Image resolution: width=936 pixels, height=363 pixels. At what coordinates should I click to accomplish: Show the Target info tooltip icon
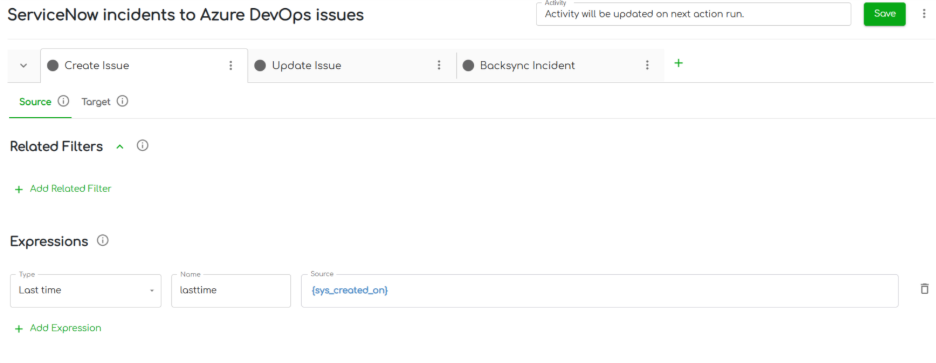122,101
